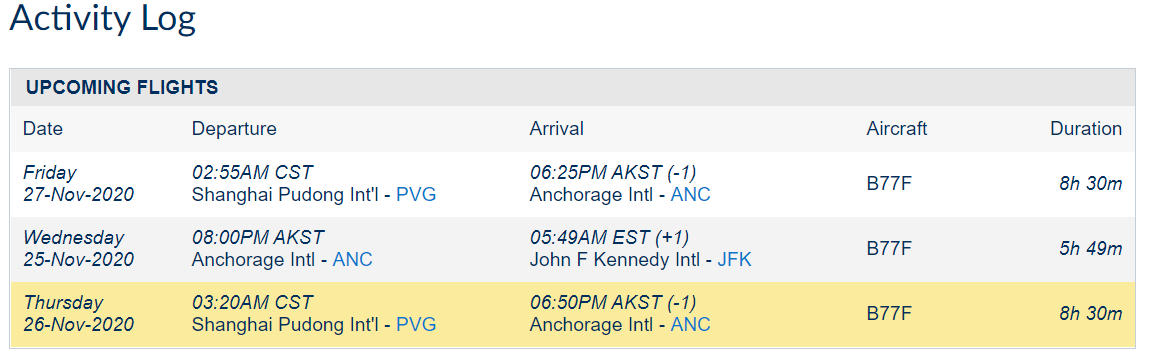Click the Activity Log page title
1153x361 pixels.
point(102,19)
